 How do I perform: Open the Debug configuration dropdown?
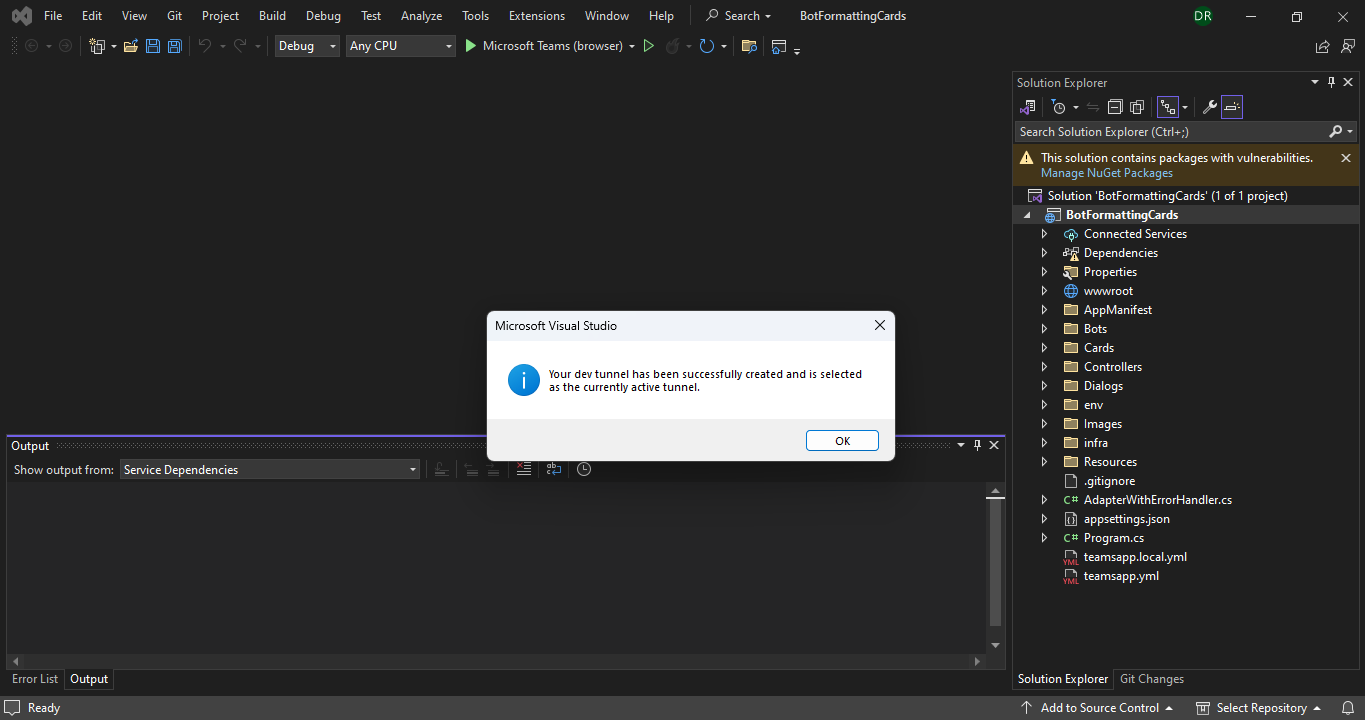coord(307,46)
